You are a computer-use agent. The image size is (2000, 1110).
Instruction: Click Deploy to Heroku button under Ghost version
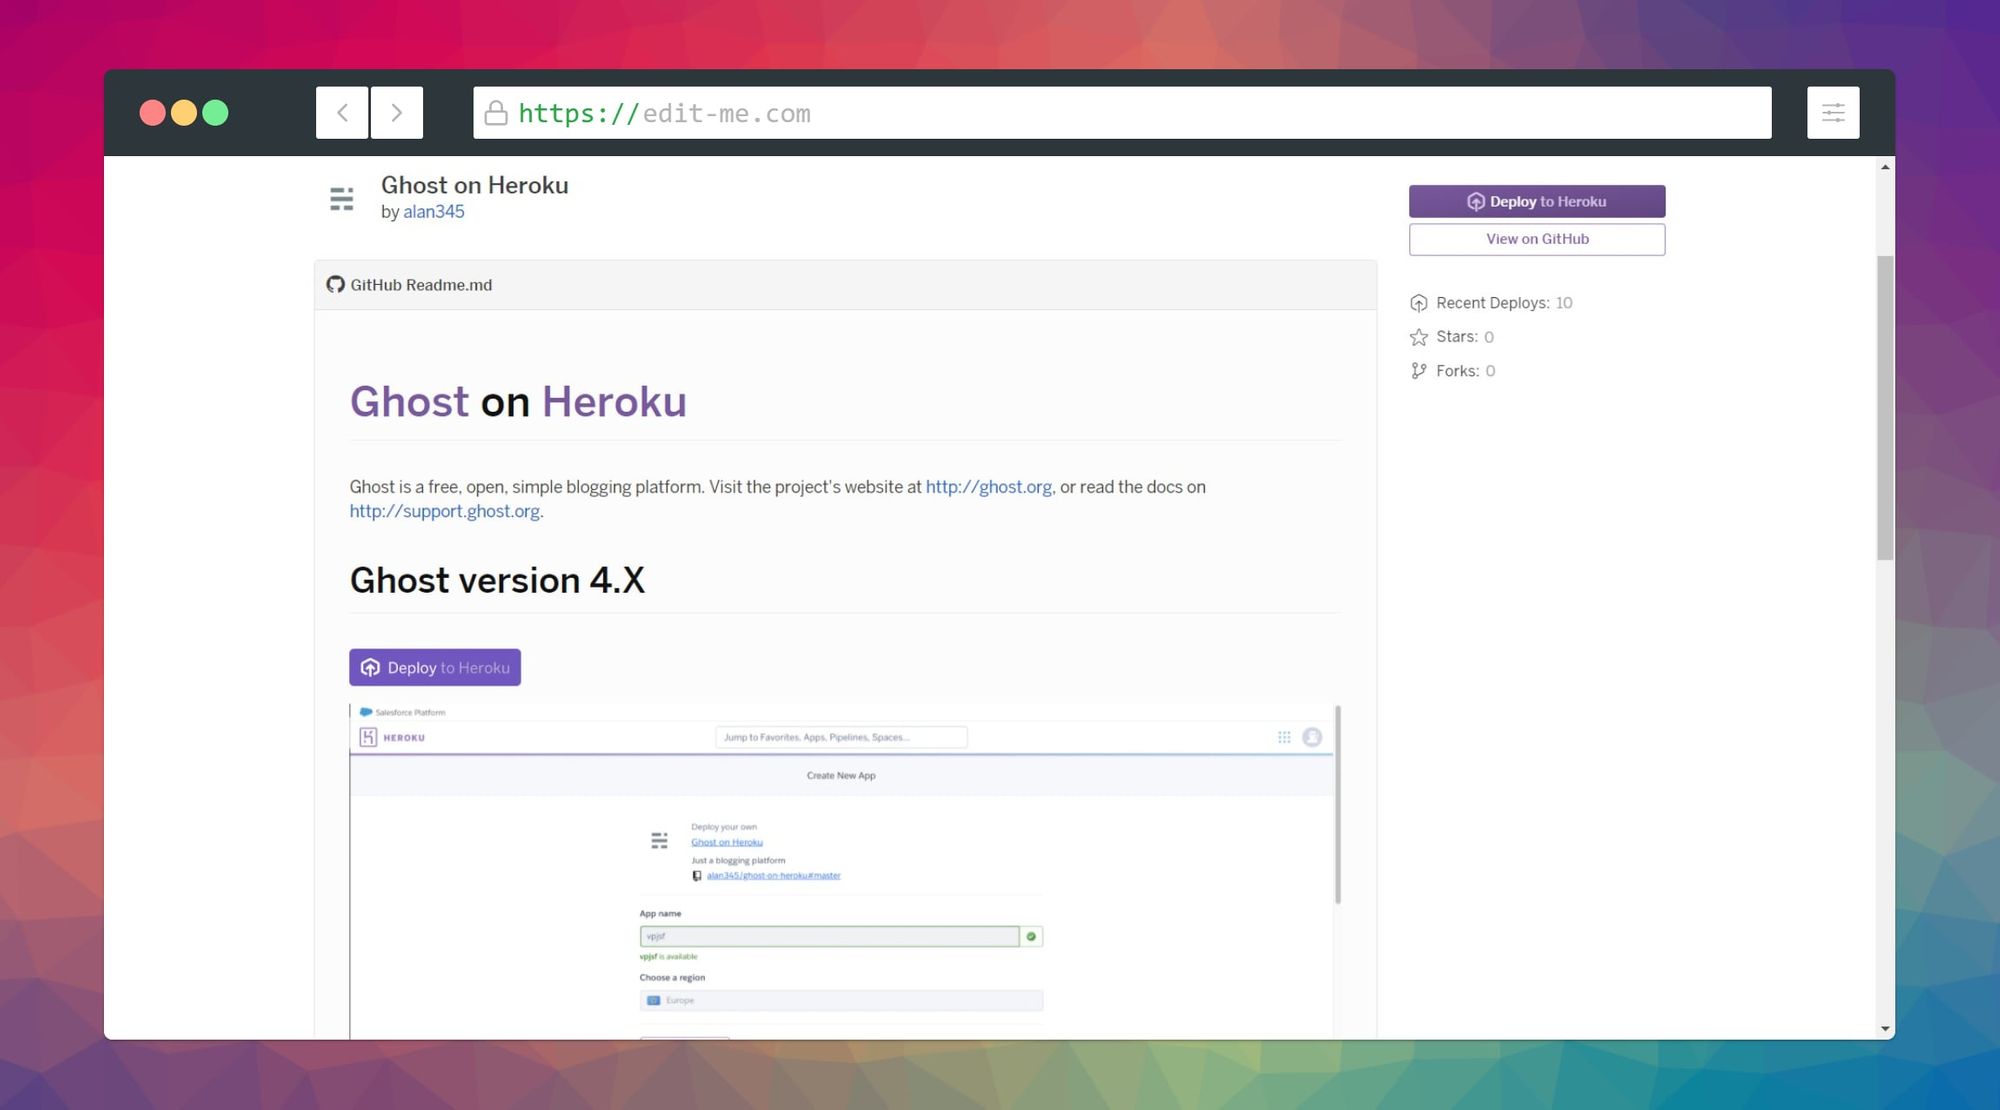click(x=435, y=667)
